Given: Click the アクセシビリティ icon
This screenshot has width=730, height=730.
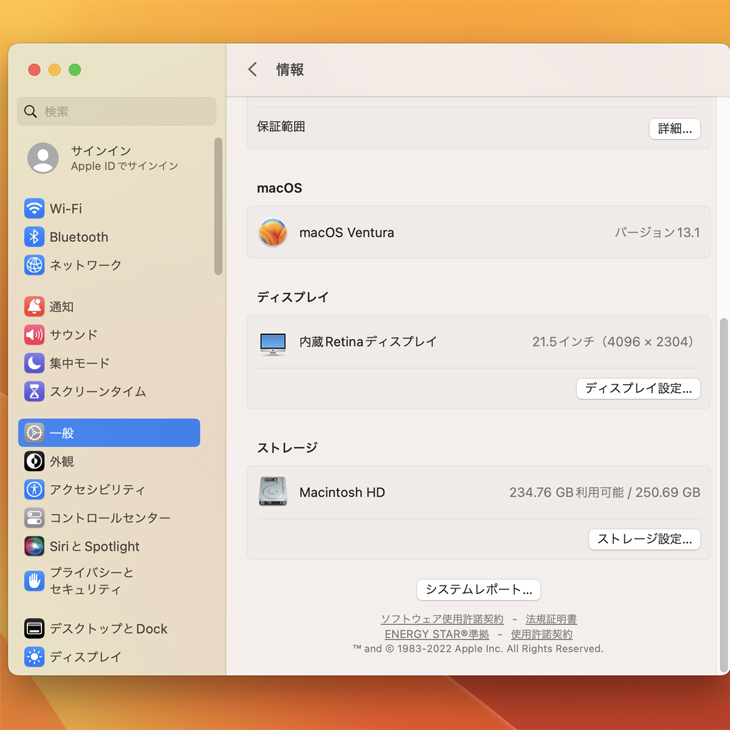Looking at the screenshot, I should pos(34,490).
